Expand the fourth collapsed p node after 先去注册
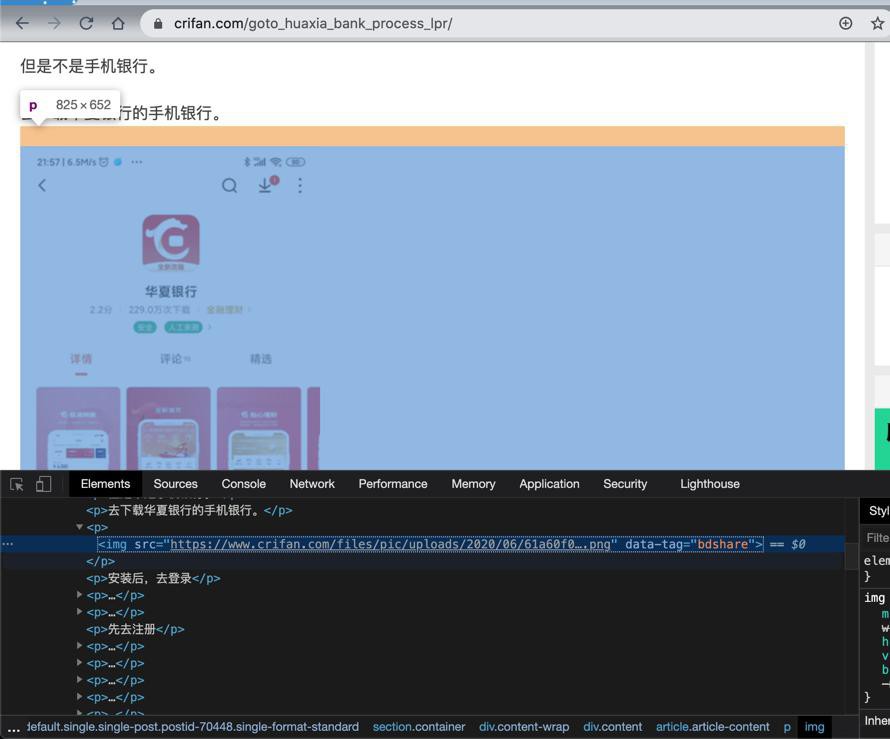890x739 pixels. tap(79, 697)
